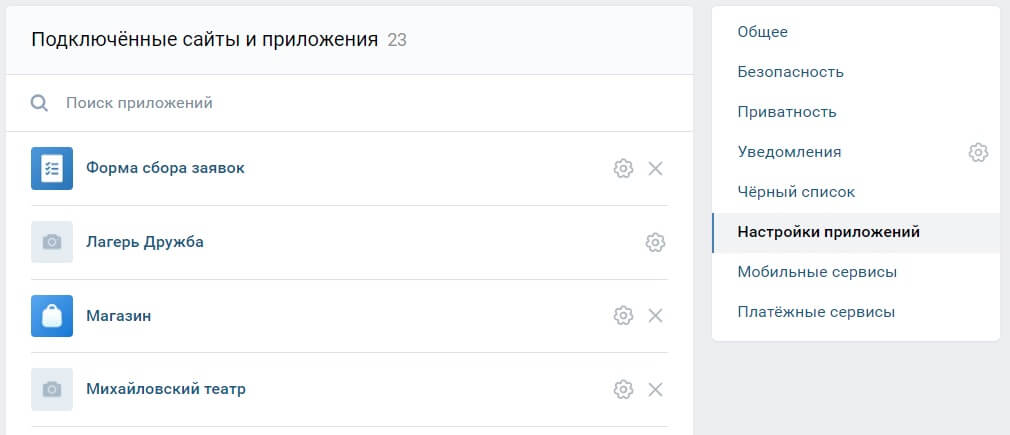Viewport: 1010px width, 435px height.
Task: Open settings gear for Магазин app
Action: click(623, 316)
